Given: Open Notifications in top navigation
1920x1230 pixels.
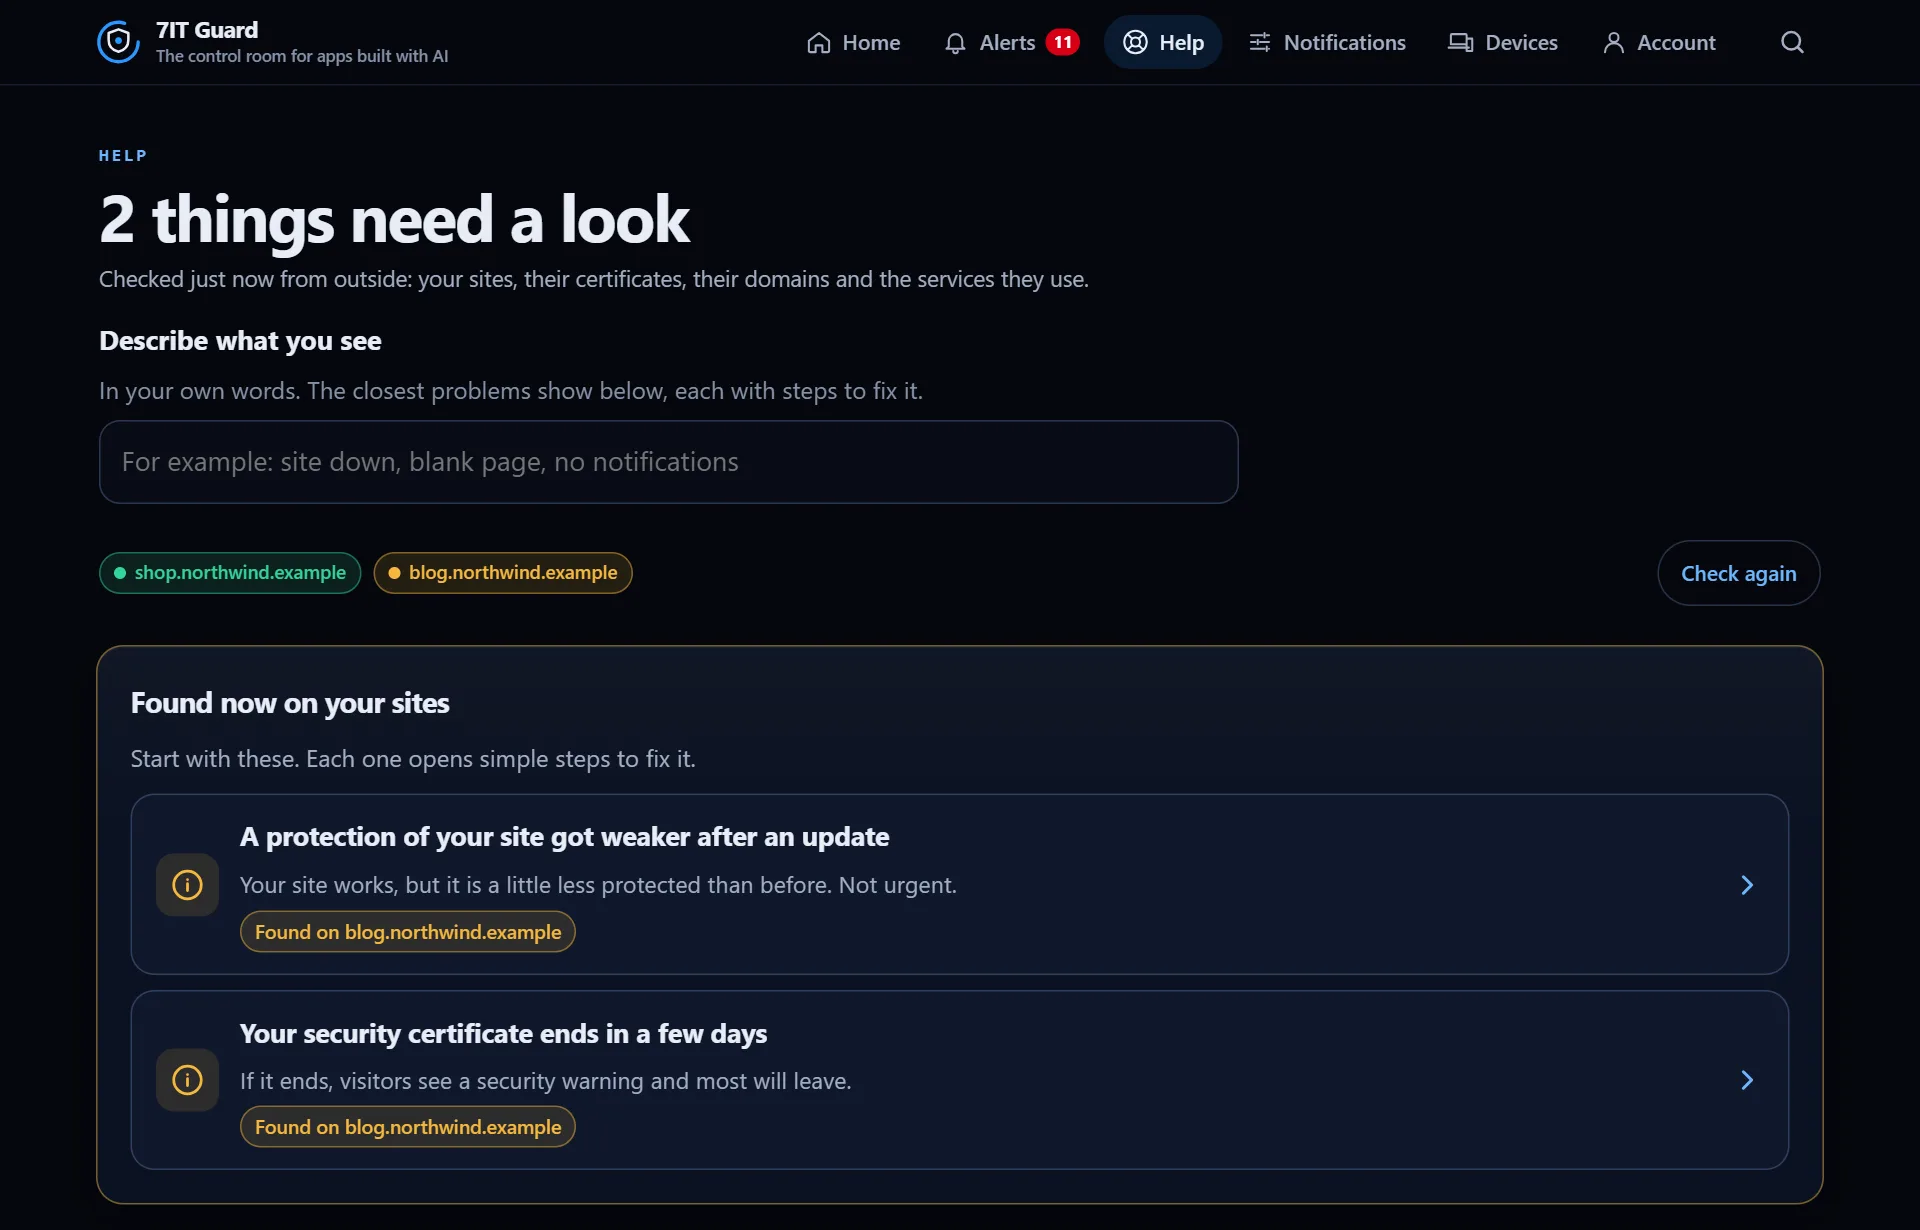Looking at the screenshot, I should click(x=1327, y=42).
